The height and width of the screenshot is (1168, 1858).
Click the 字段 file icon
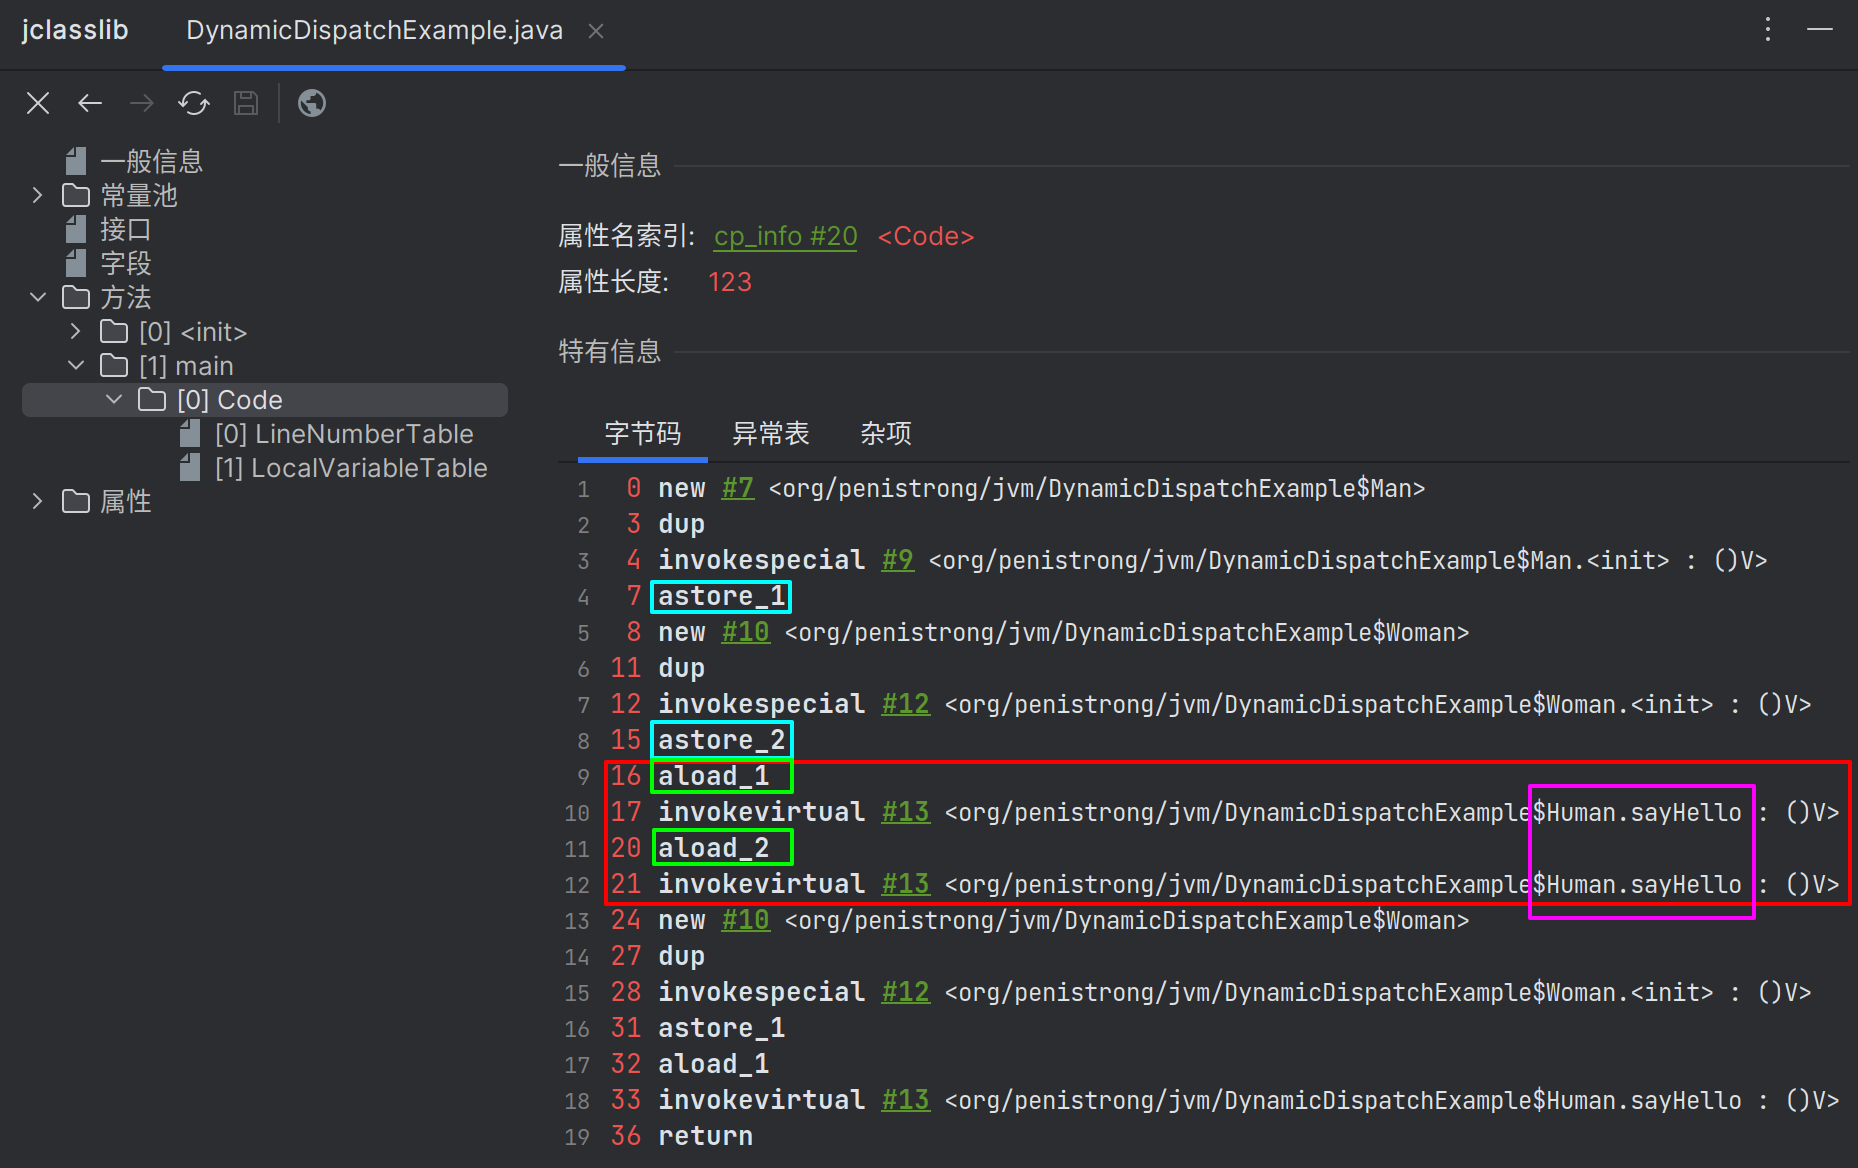(76, 263)
